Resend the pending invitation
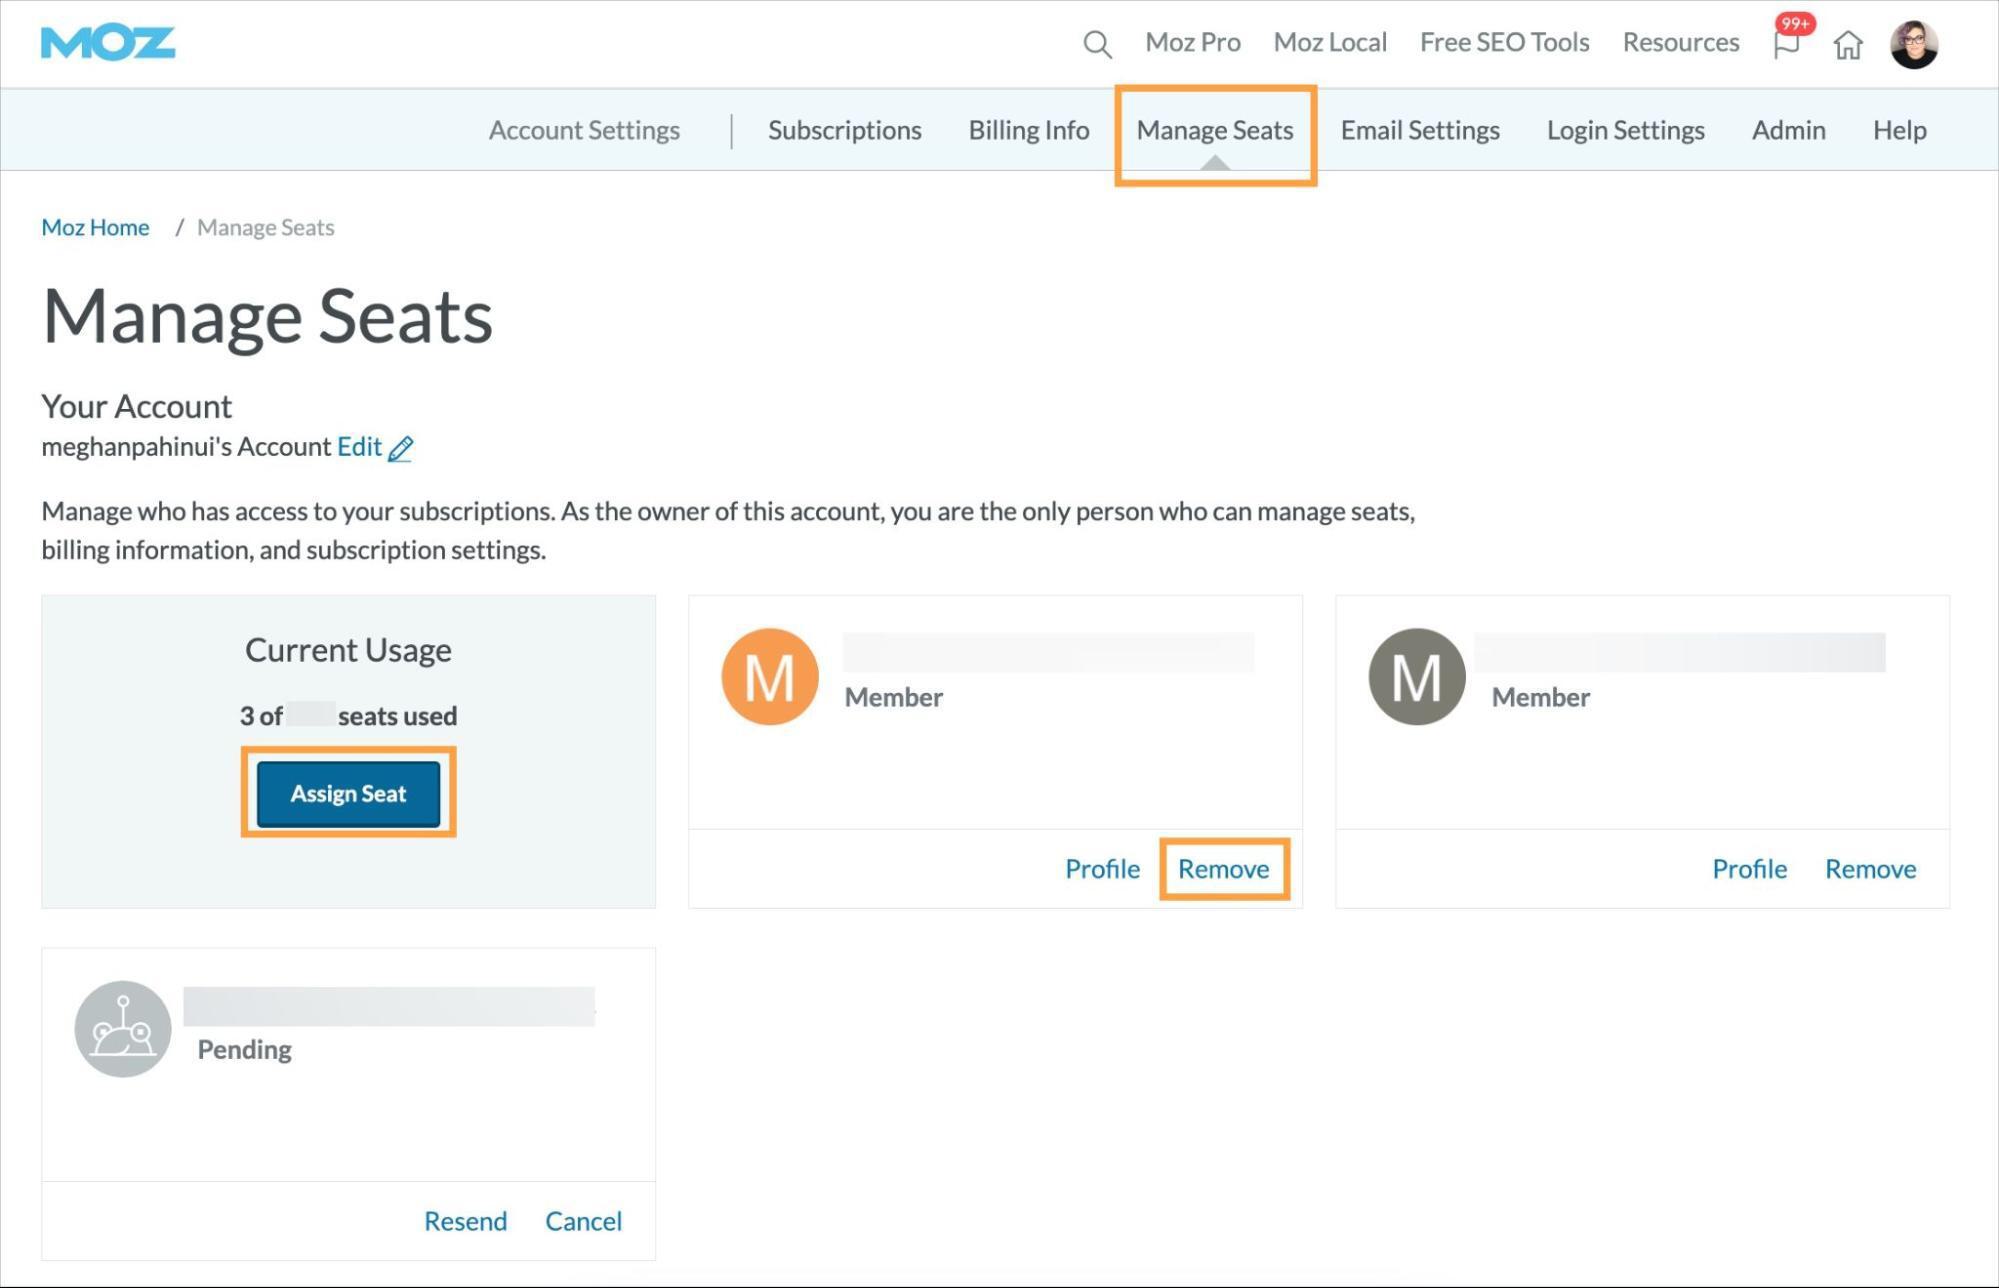Image resolution: width=1999 pixels, height=1288 pixels. point(465,1221)
